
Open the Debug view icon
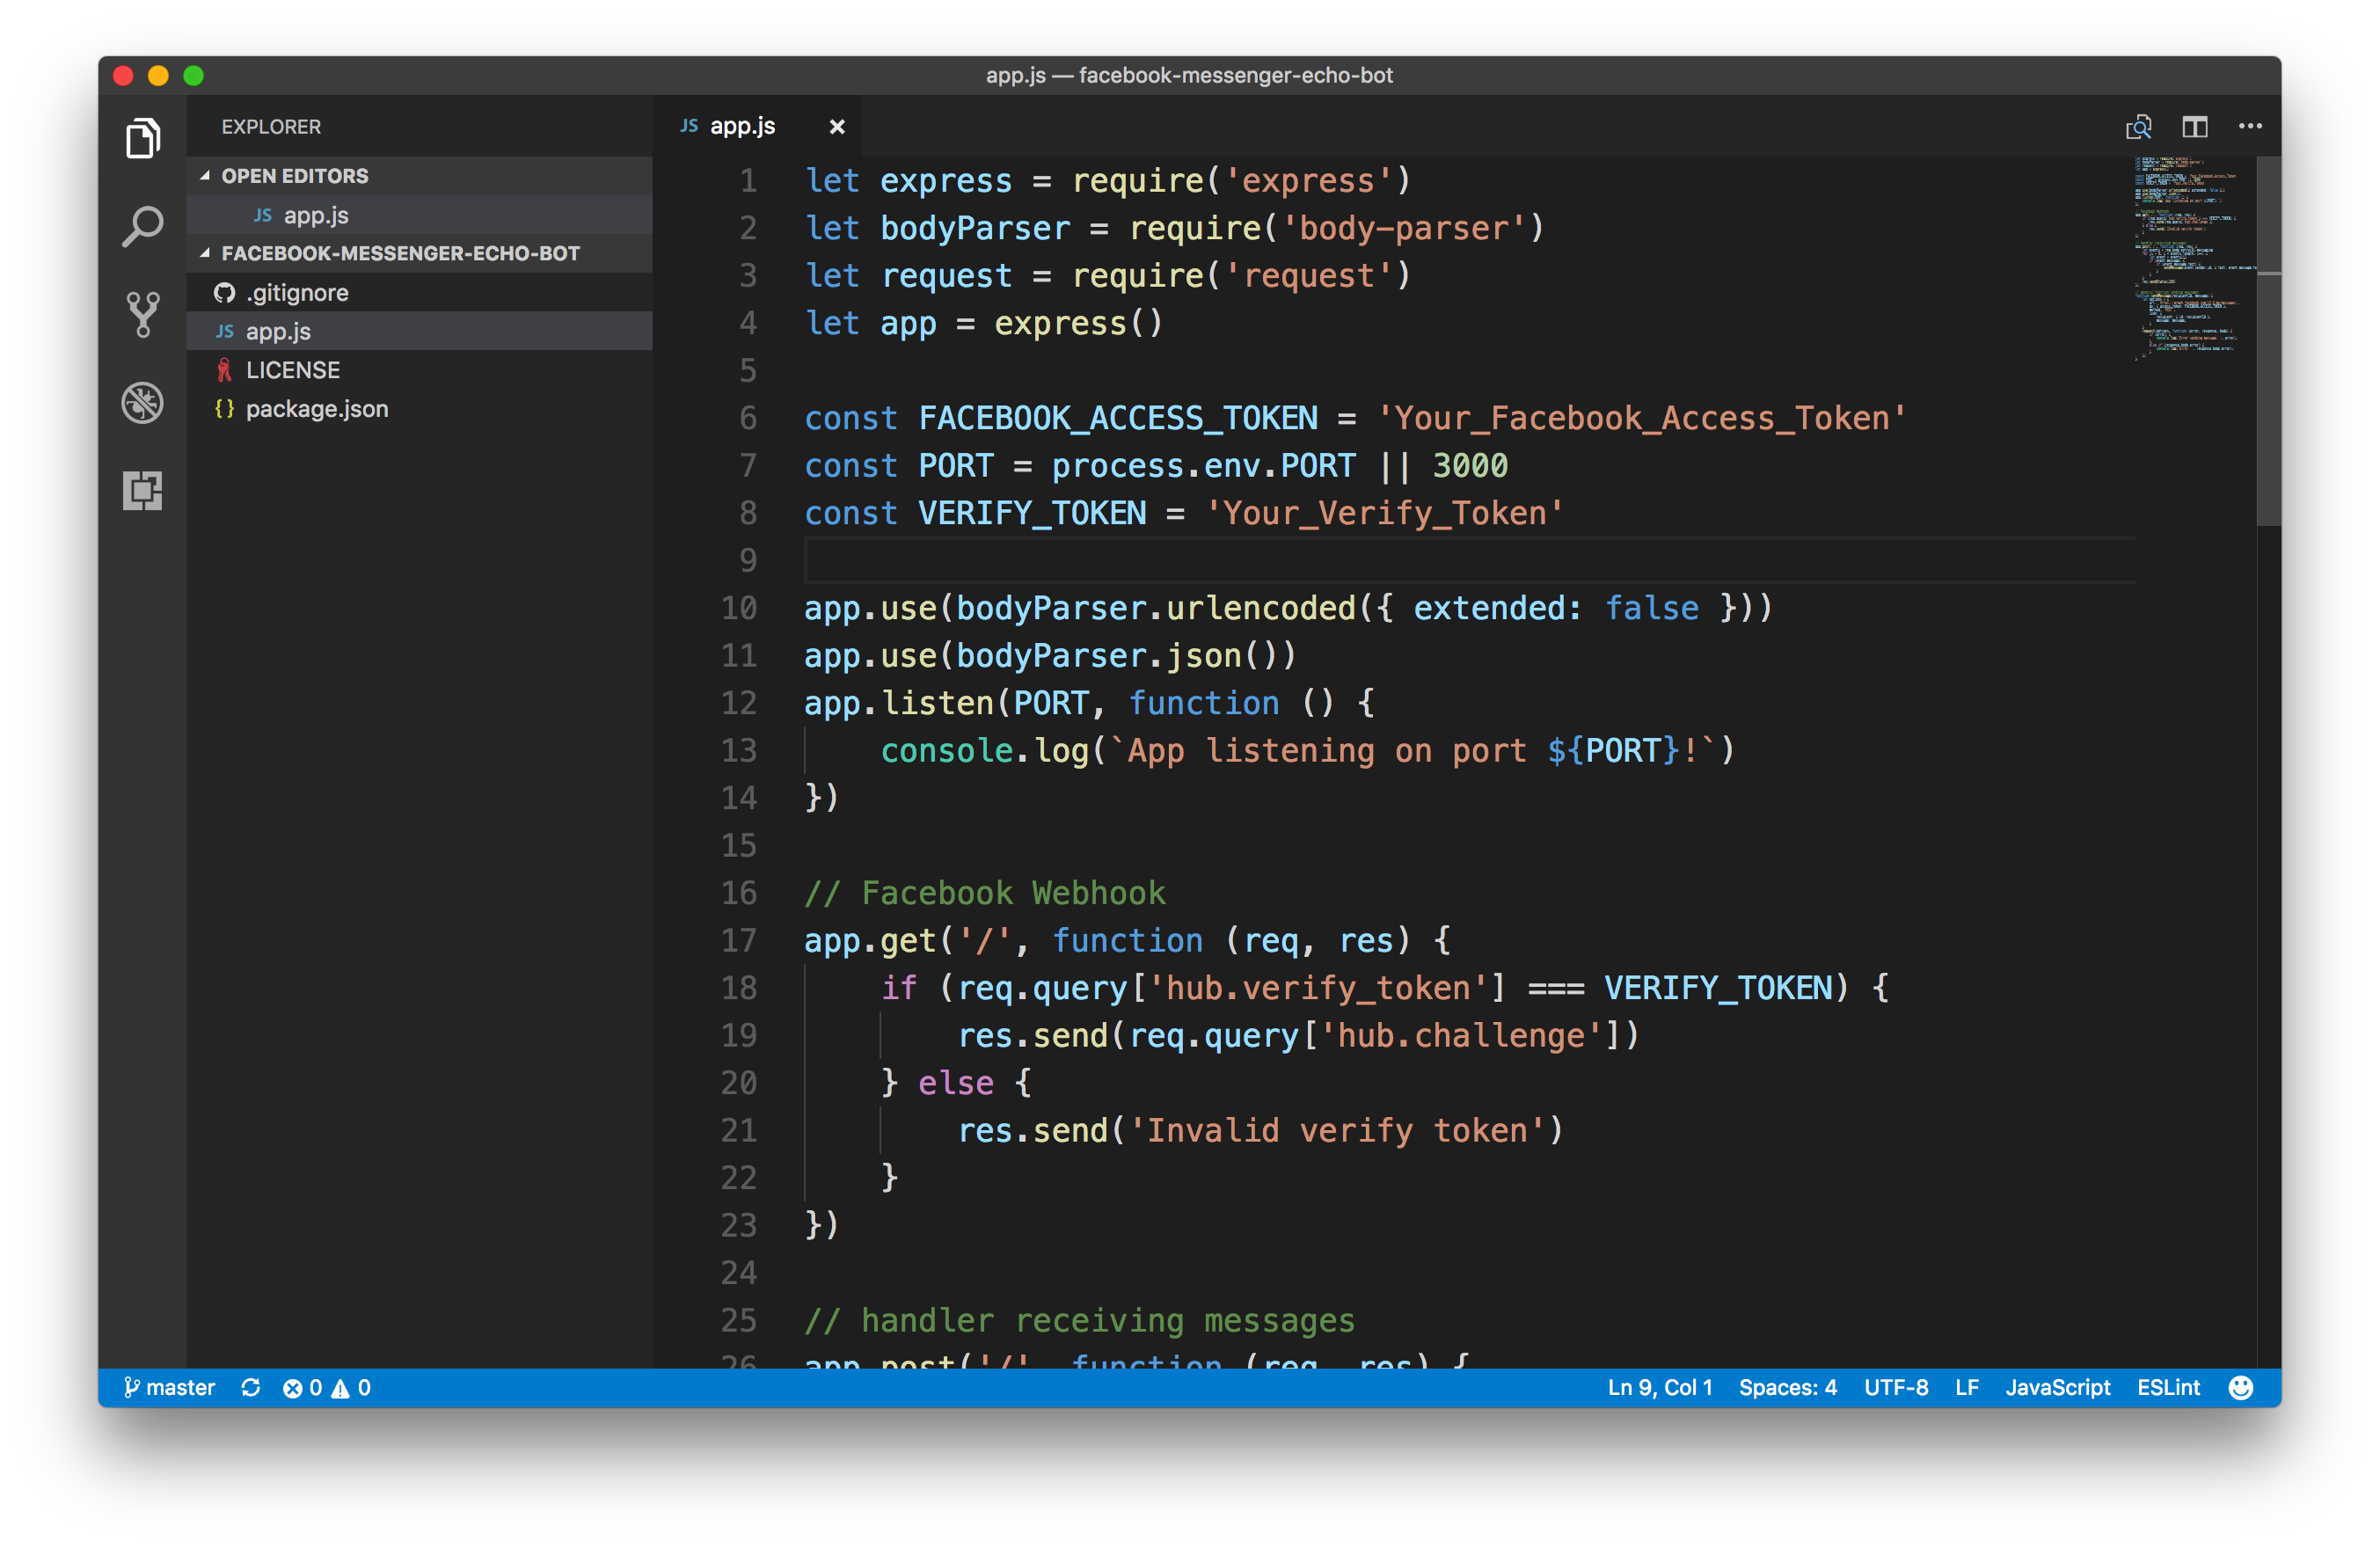coord(142,402)
